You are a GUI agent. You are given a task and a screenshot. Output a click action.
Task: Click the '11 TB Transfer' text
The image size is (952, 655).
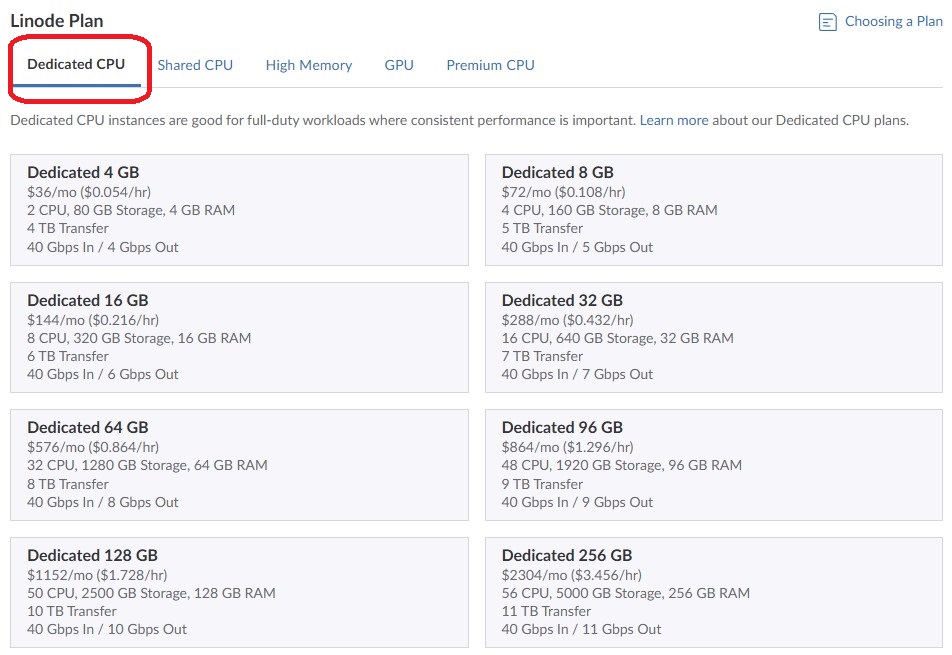click(x=546, y=611)
